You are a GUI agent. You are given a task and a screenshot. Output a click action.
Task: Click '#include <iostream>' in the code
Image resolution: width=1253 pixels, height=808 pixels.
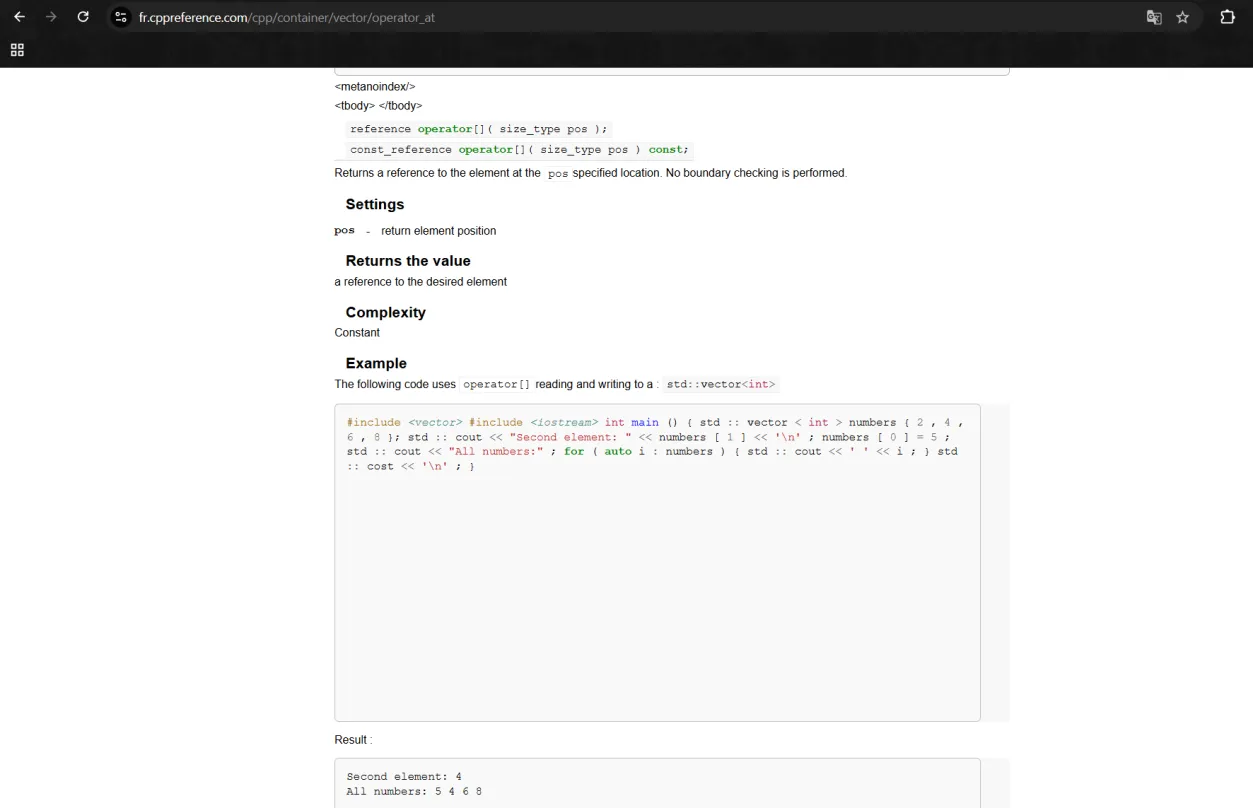coord(533,422)
